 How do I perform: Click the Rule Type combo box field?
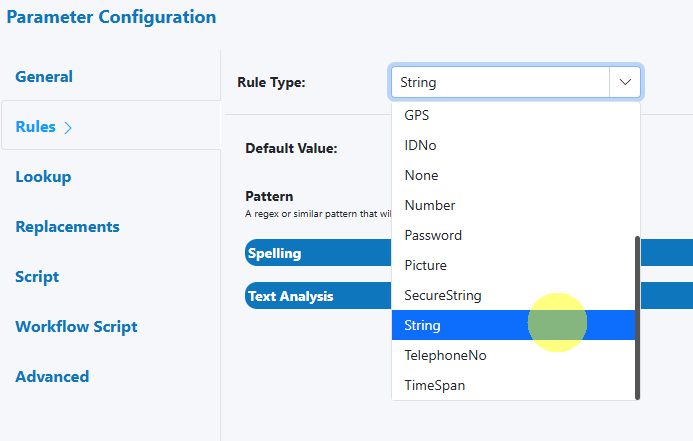(500, 82)
